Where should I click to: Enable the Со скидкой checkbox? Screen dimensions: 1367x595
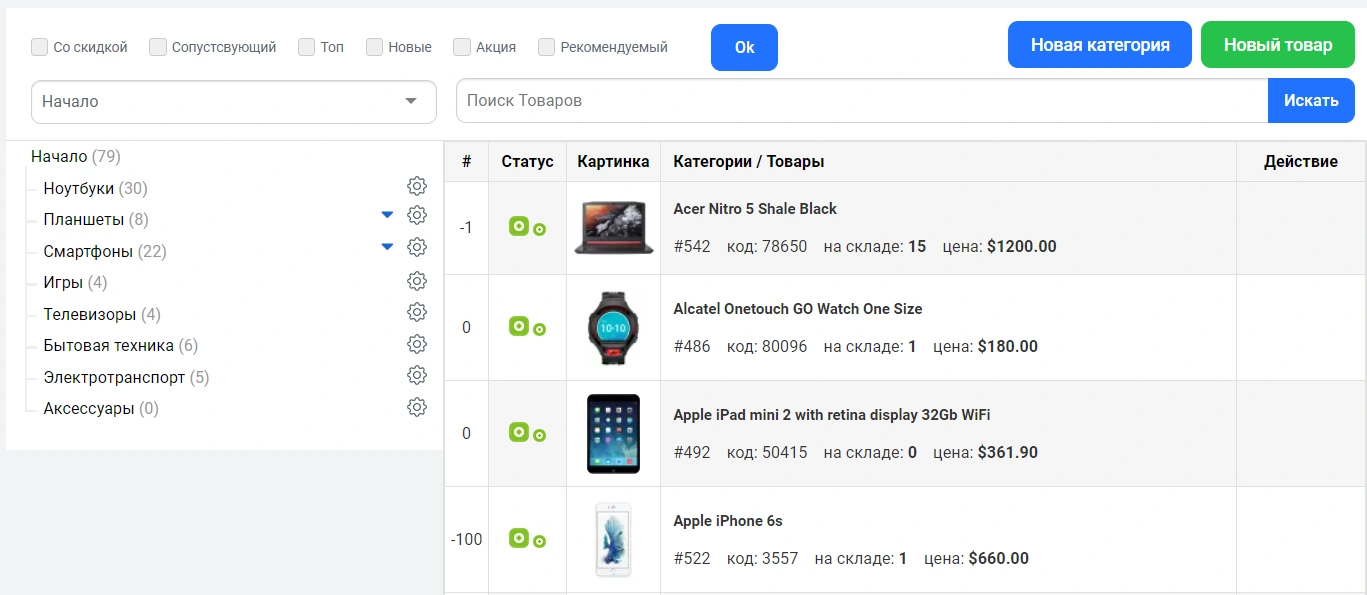pyautogui.click(x=40, y=47)
